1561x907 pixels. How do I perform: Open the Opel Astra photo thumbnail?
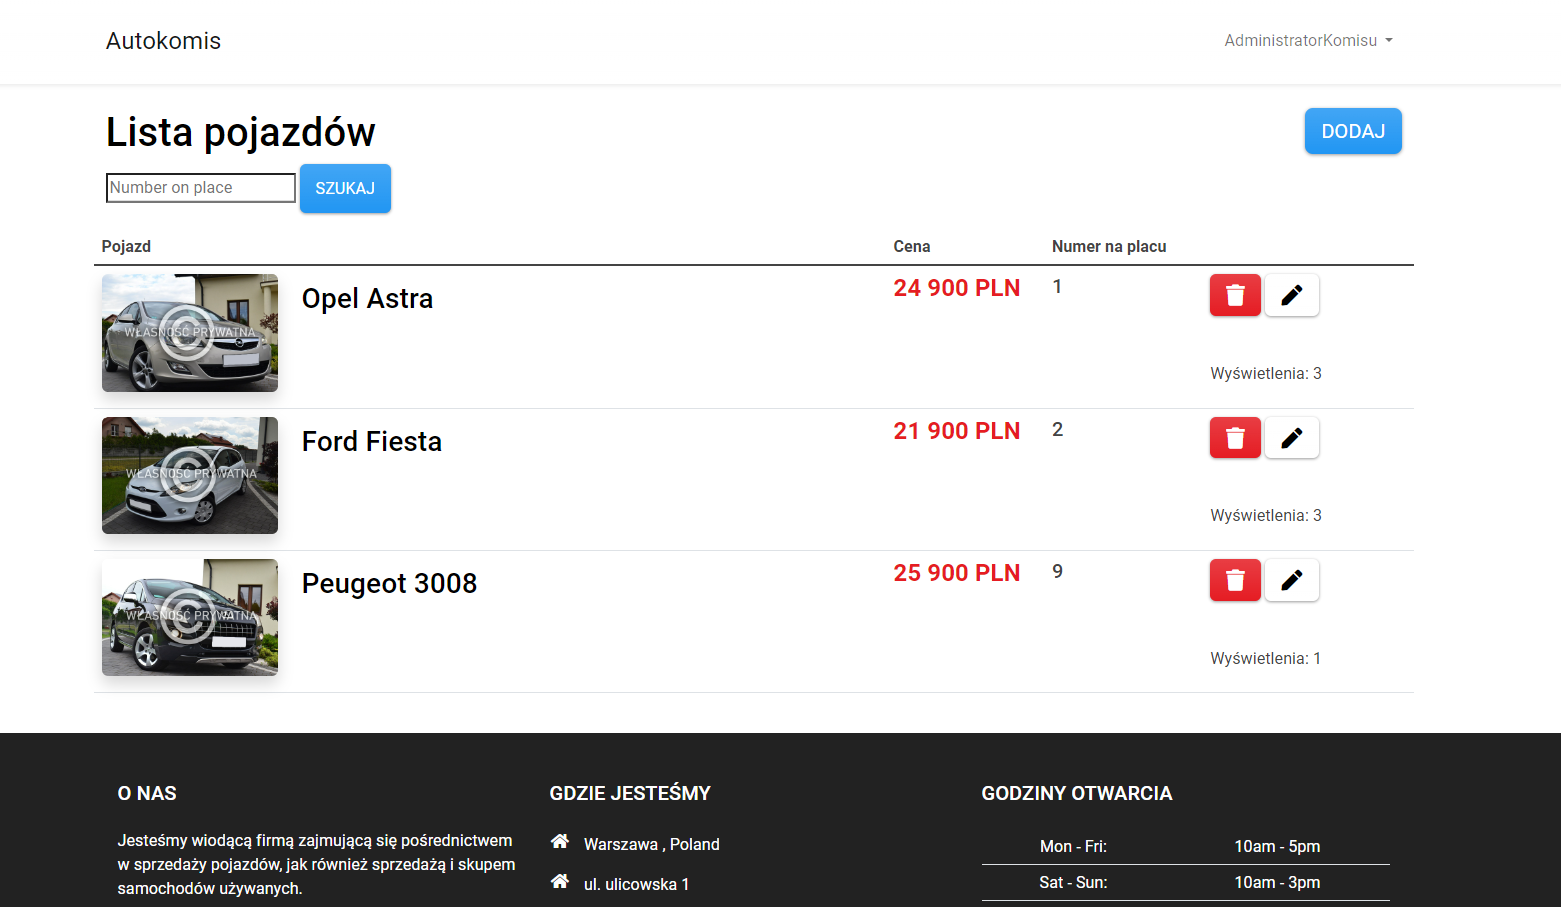190,333
